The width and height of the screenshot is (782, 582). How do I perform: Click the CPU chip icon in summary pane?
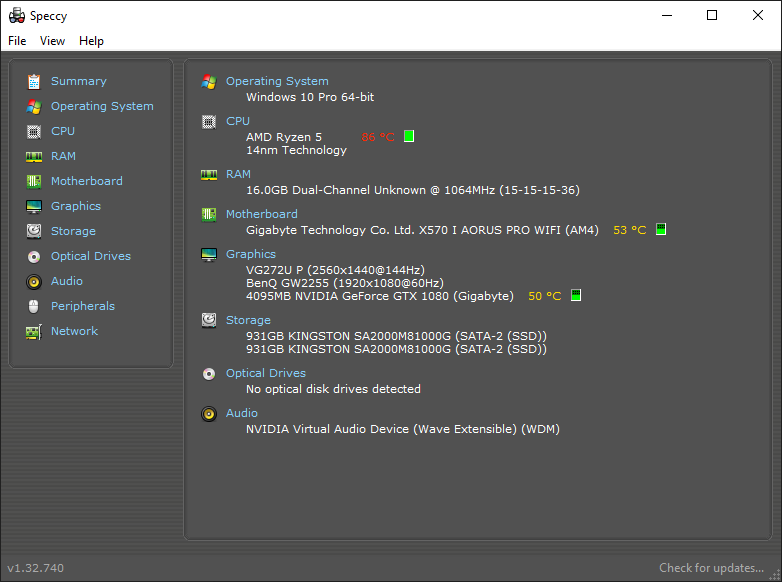[209, 121]
